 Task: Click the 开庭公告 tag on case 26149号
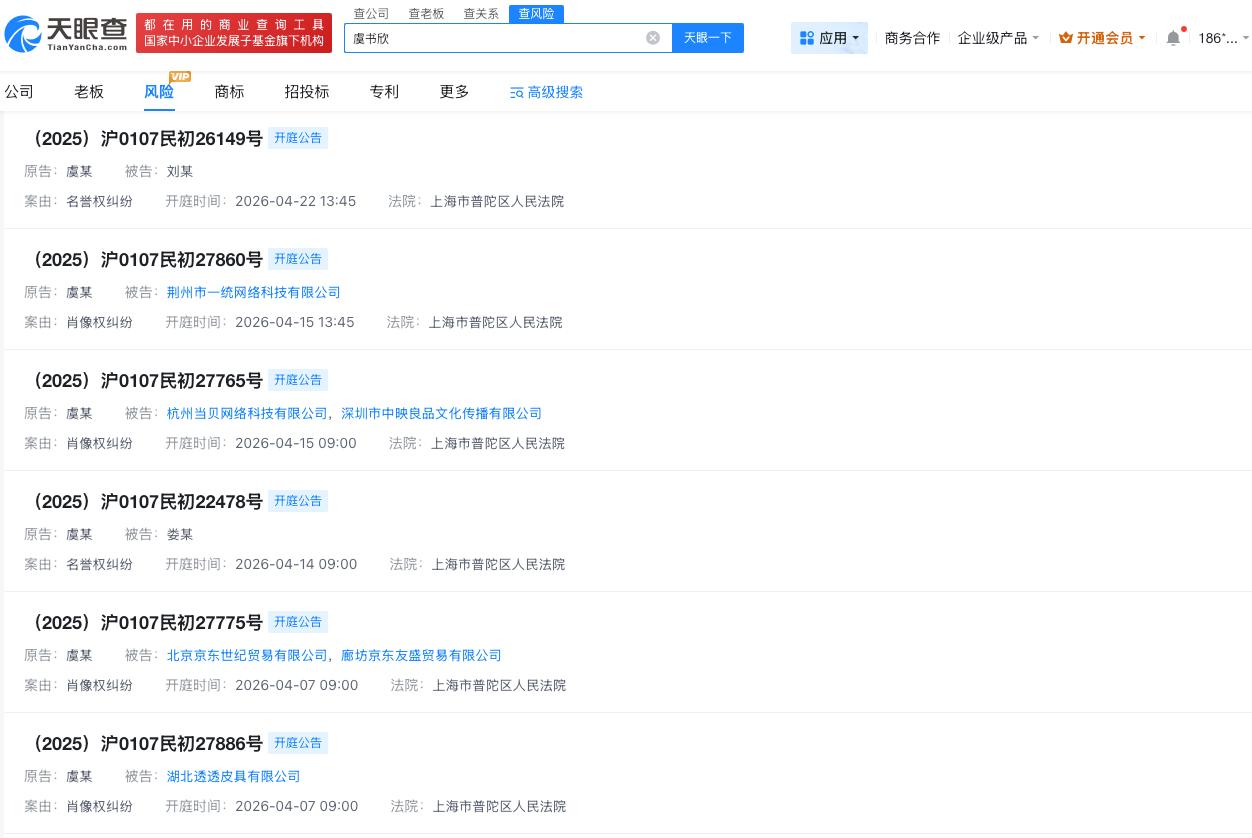click(298, 138)
